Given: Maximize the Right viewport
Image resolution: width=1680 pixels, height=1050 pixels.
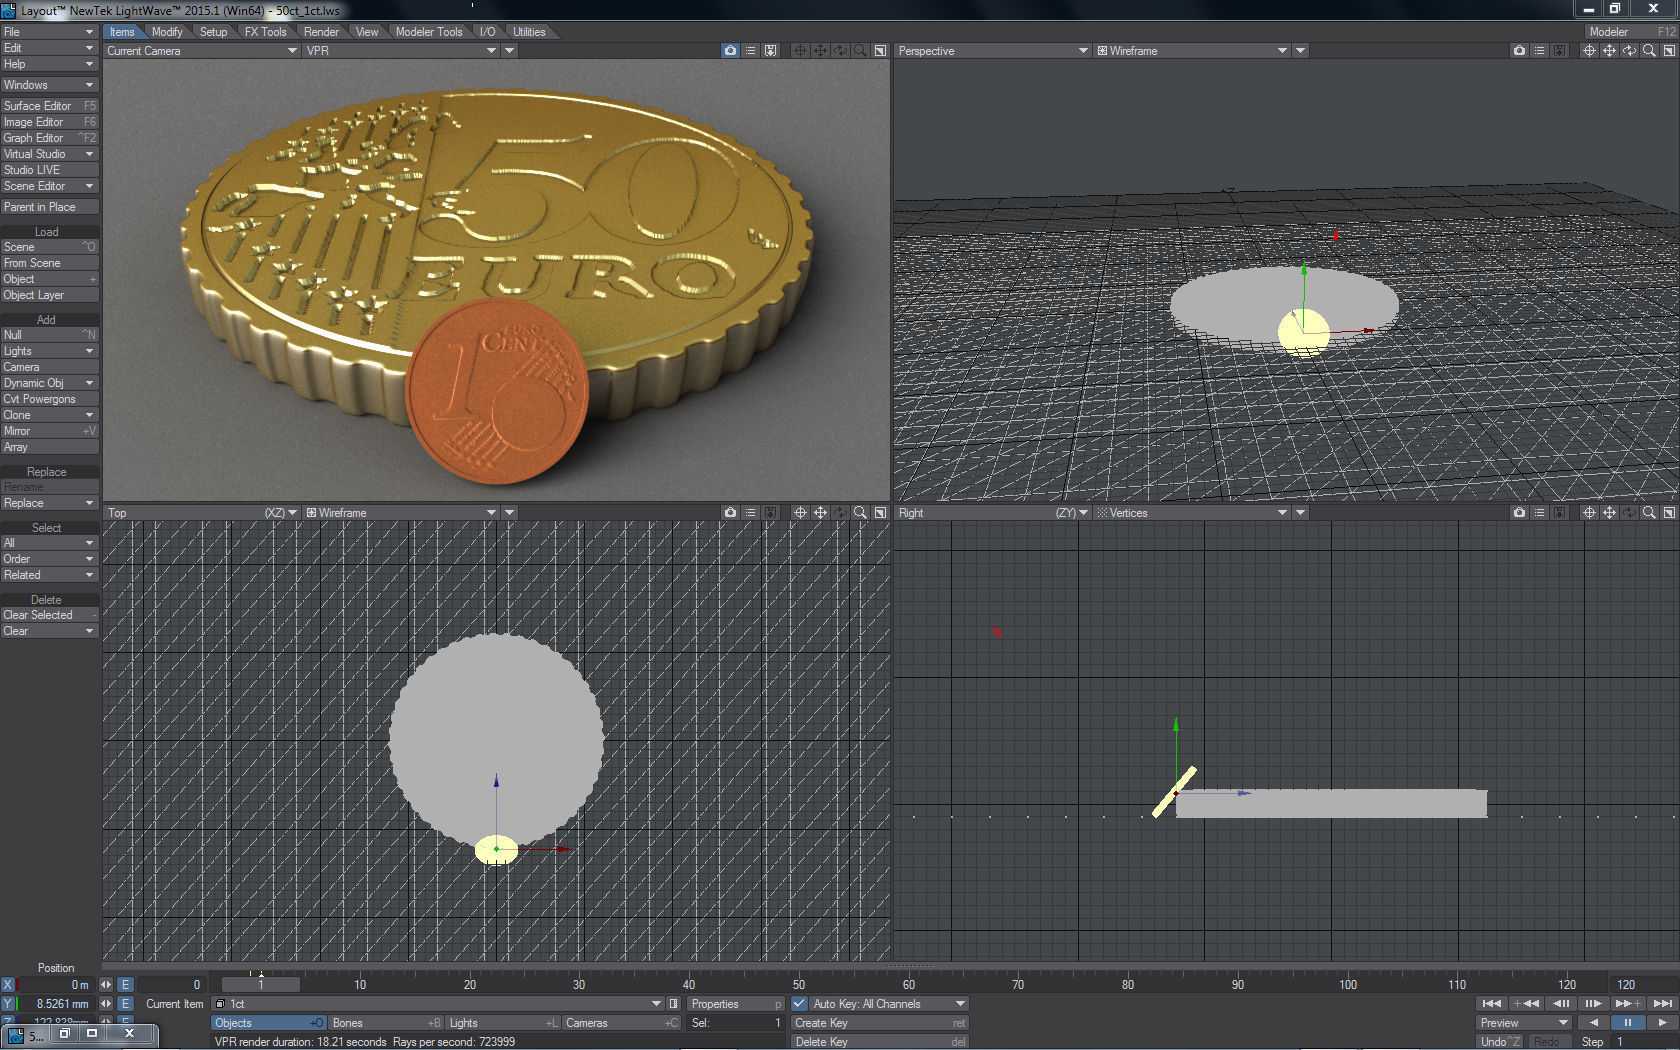Looking at the screenshot, I should 1669,512.
